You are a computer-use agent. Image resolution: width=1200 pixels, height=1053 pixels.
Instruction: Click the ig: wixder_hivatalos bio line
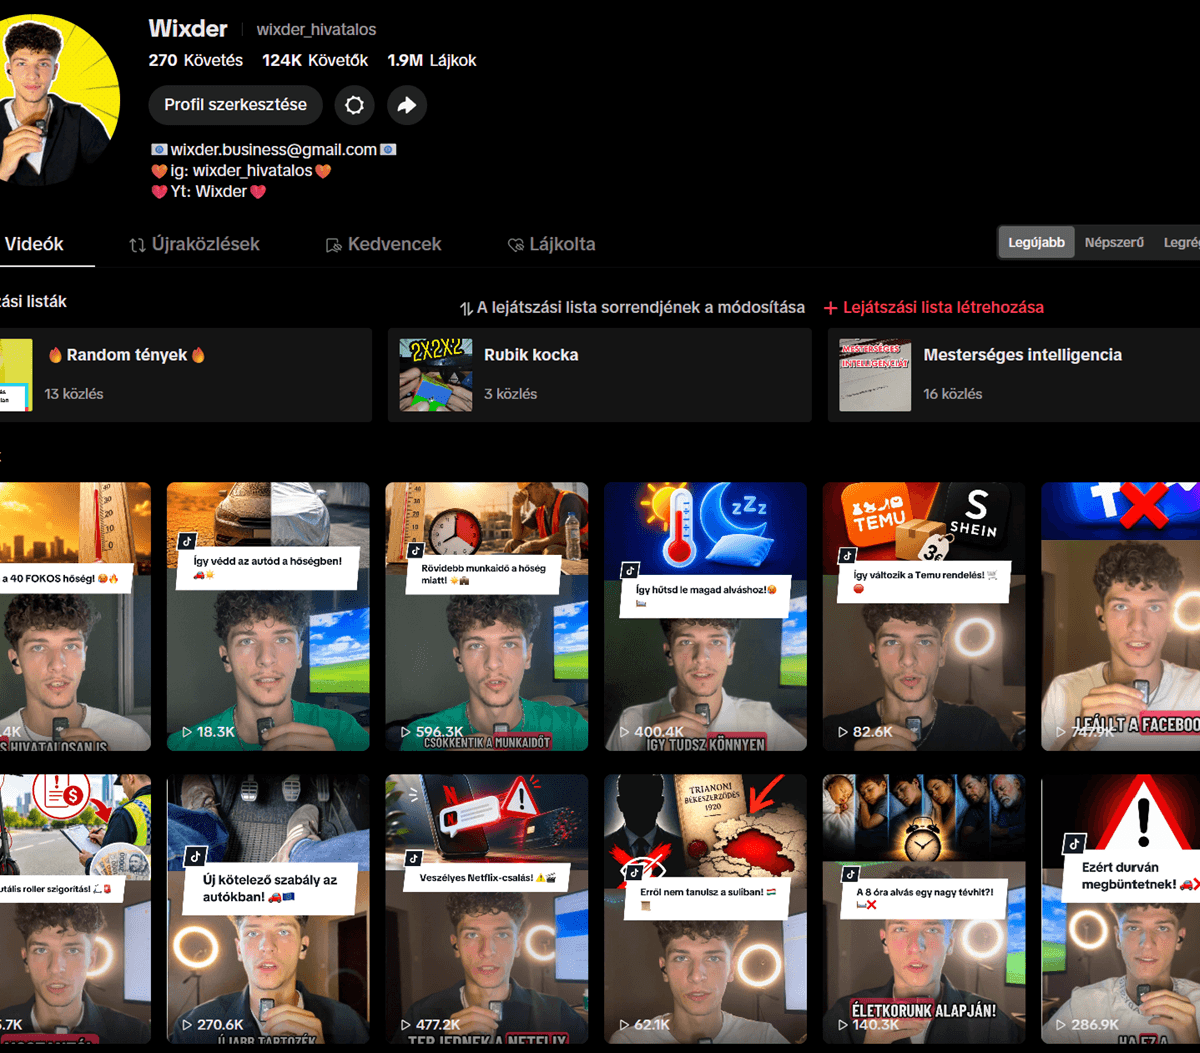pyautogui.click(x=241, y=170)
